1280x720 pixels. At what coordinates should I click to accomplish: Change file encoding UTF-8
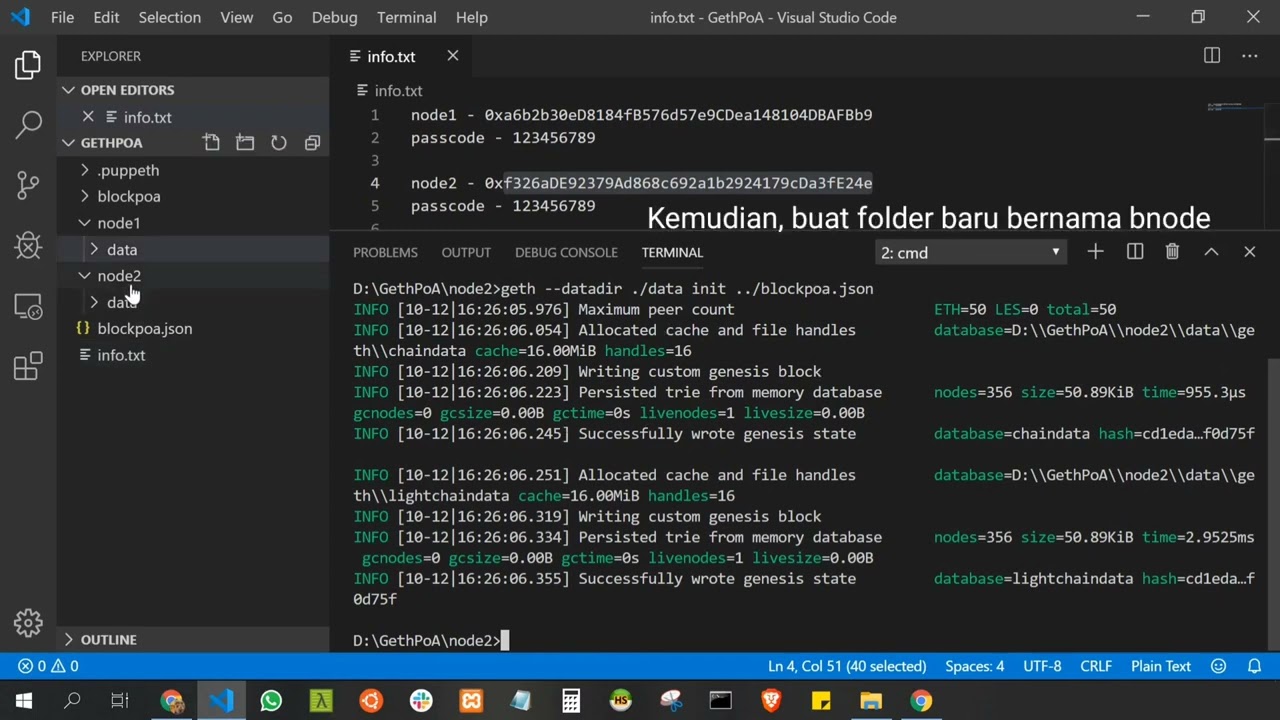coord(1042,666)
